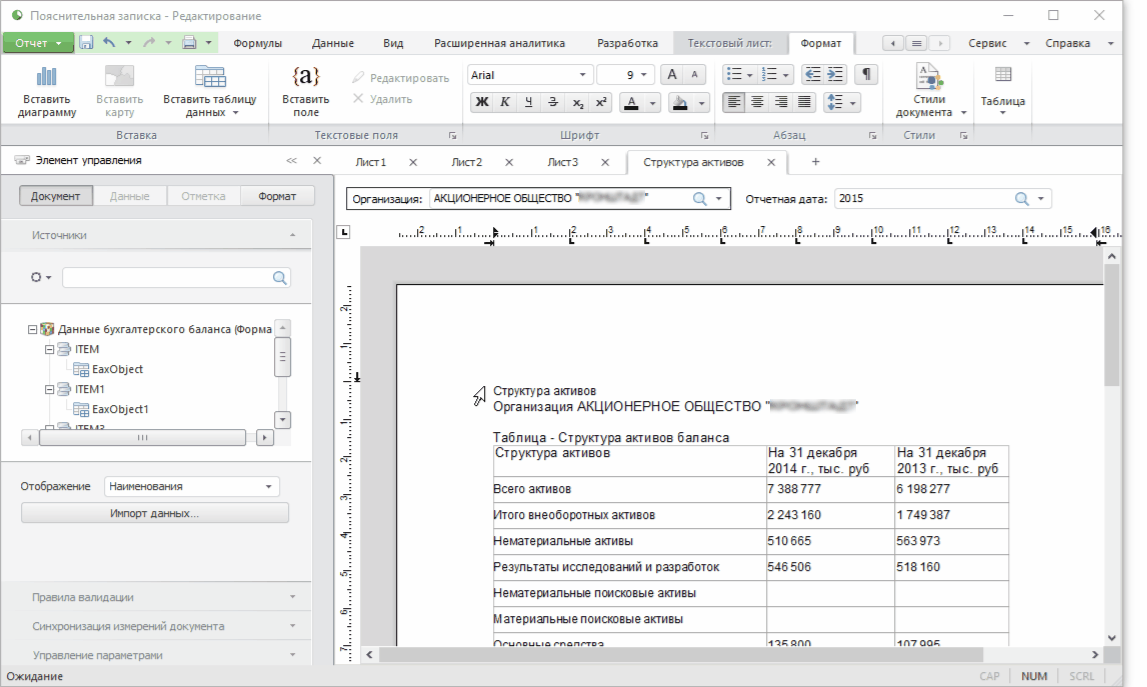The height and width of the screenshot is (687, 1147).
Task: Click the grow font size icon
Action: tap(673, 75)
